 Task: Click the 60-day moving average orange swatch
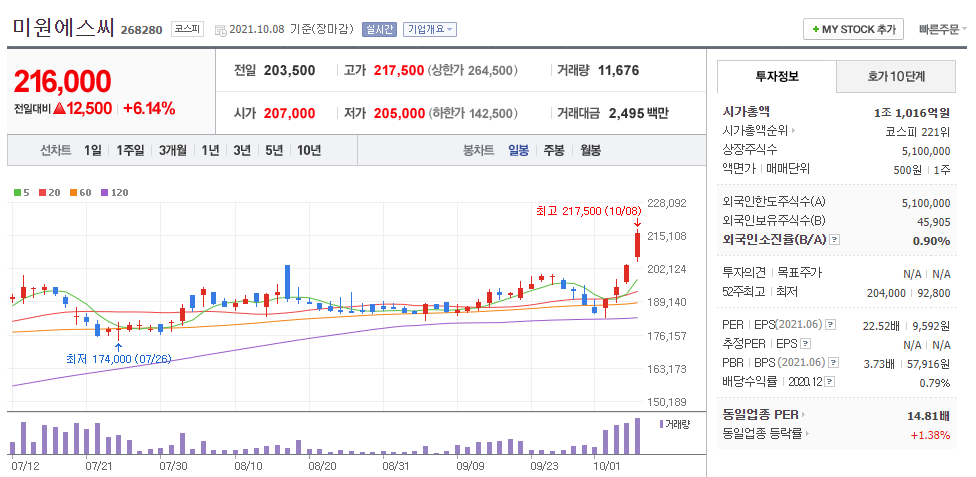pyautogui.click(x=73, y=192)
